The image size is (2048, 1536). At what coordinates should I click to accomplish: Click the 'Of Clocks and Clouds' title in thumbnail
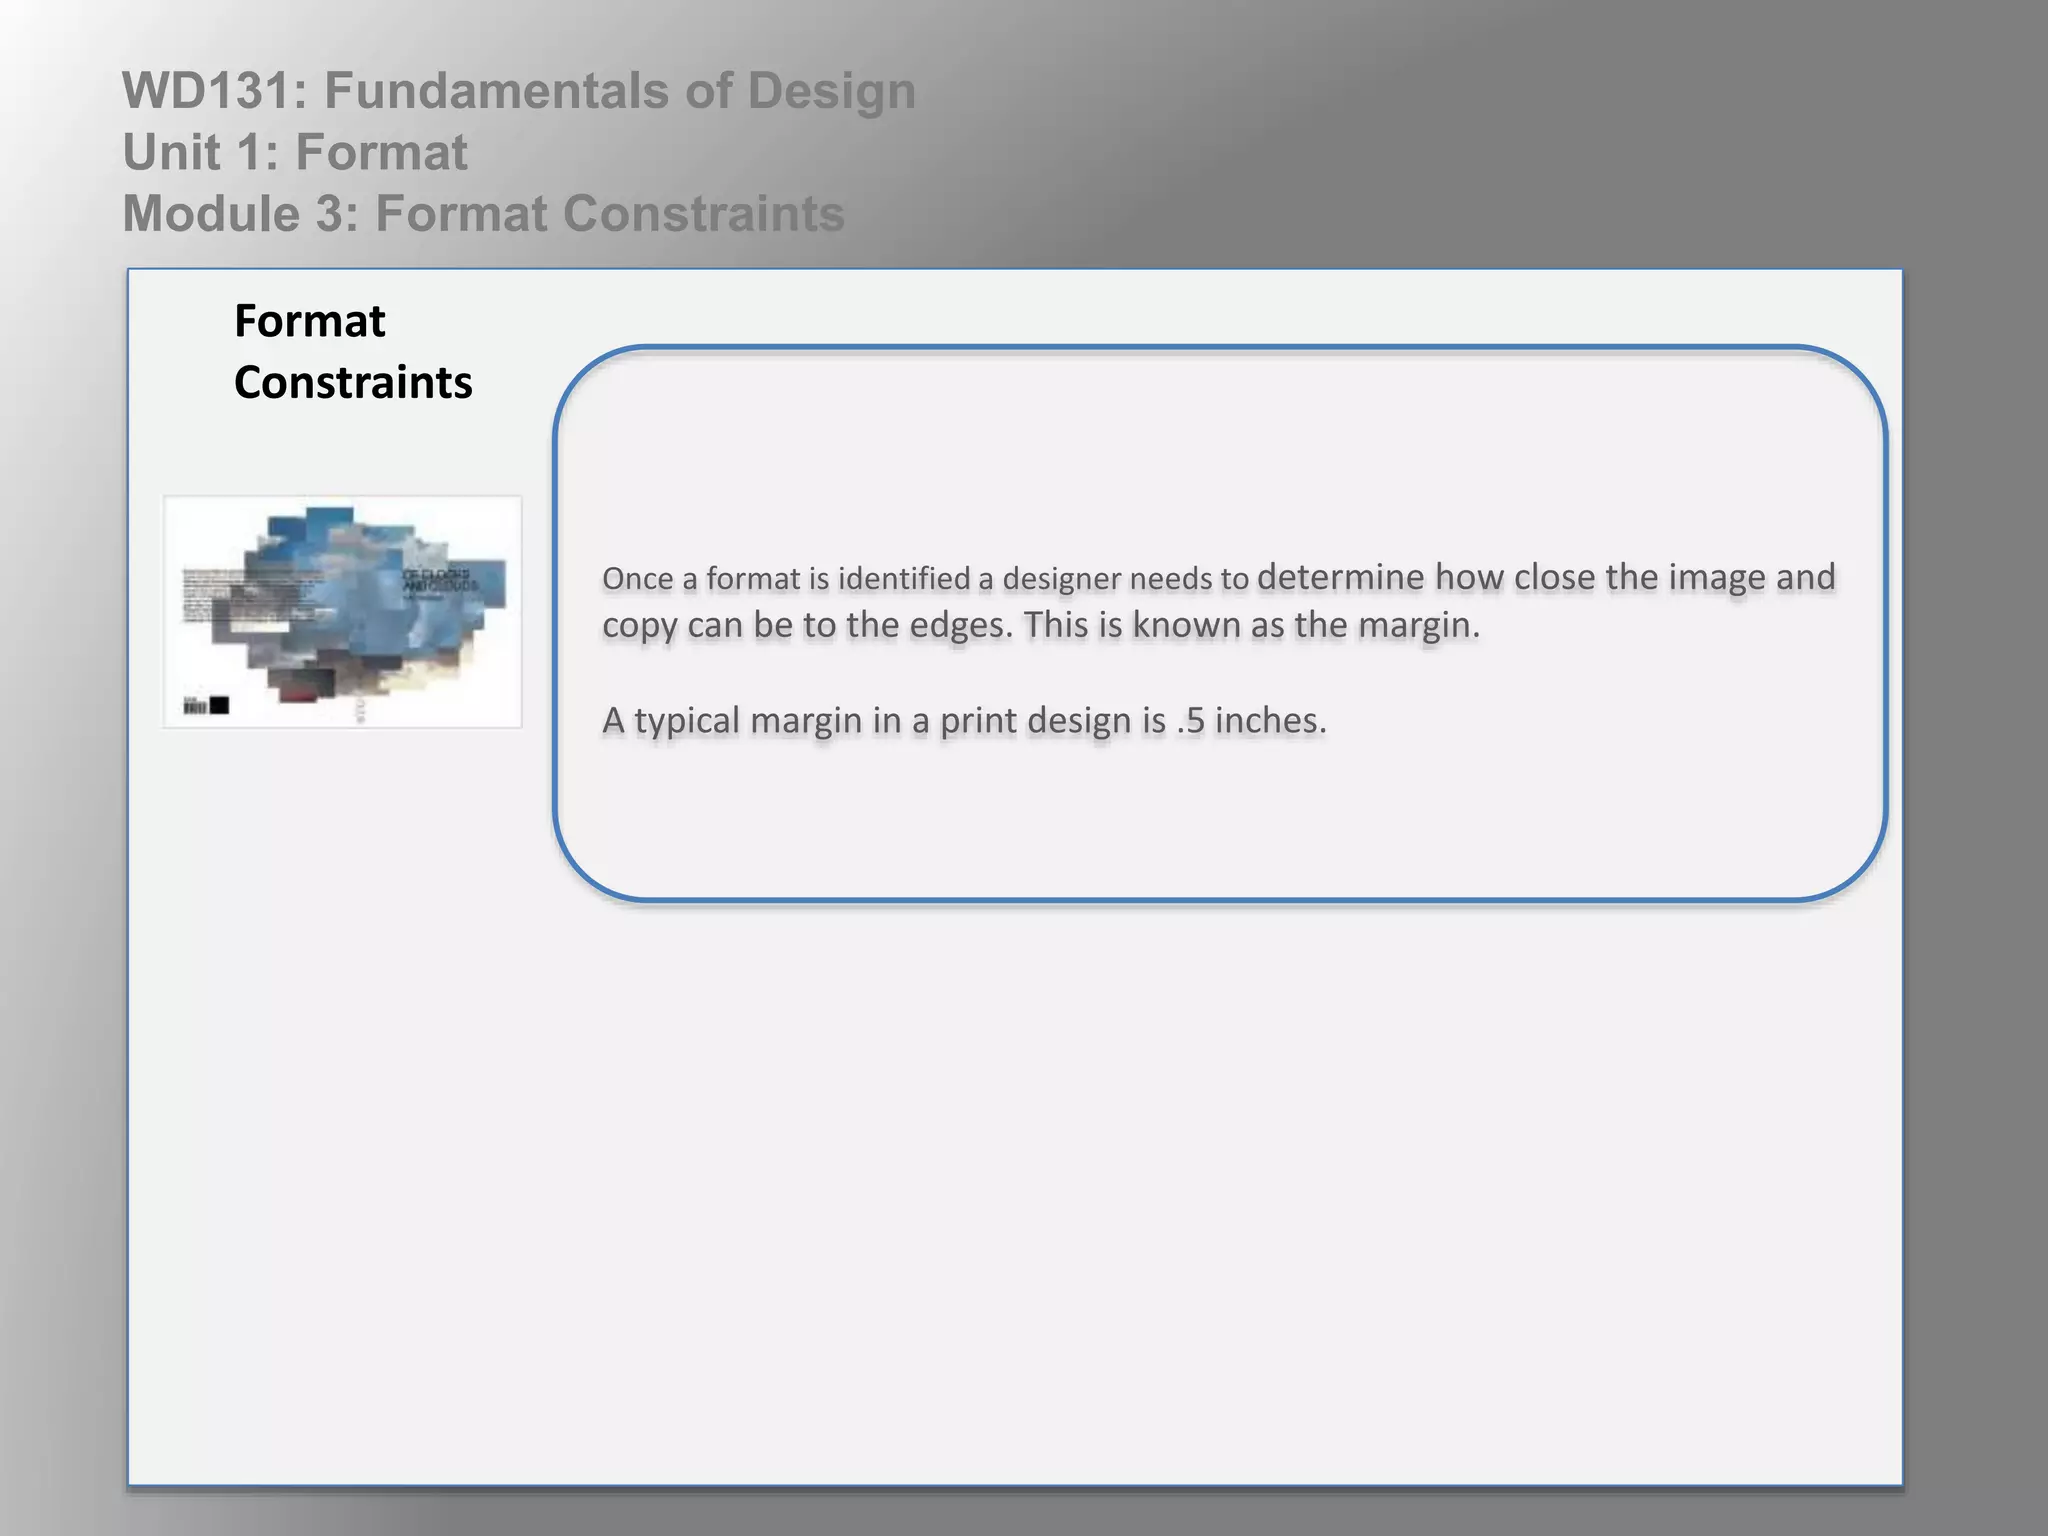(x=440, y=581)
